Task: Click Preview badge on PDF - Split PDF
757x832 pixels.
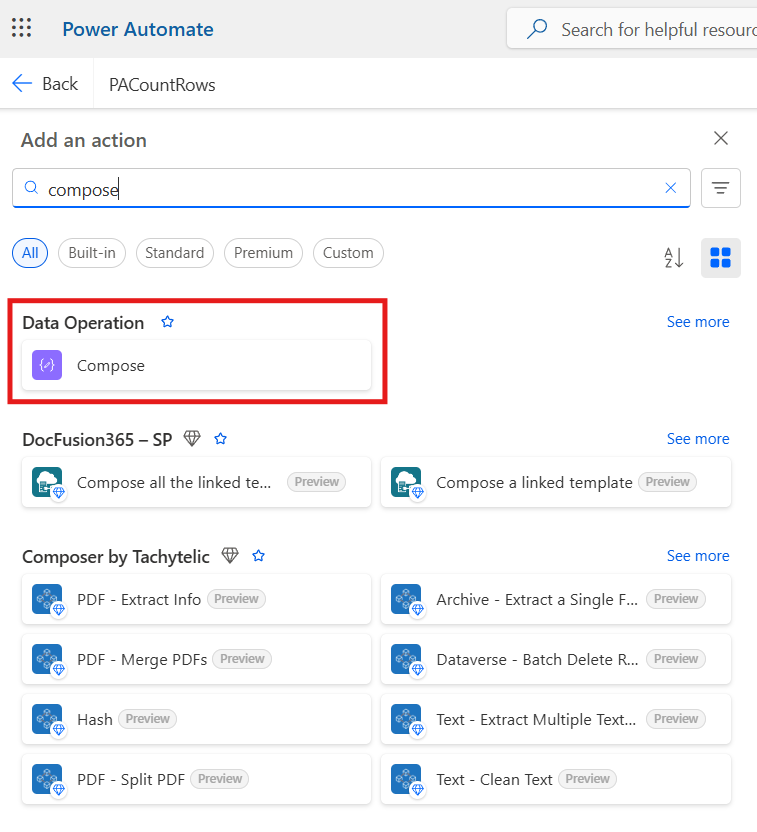Action: pos(220,779)
